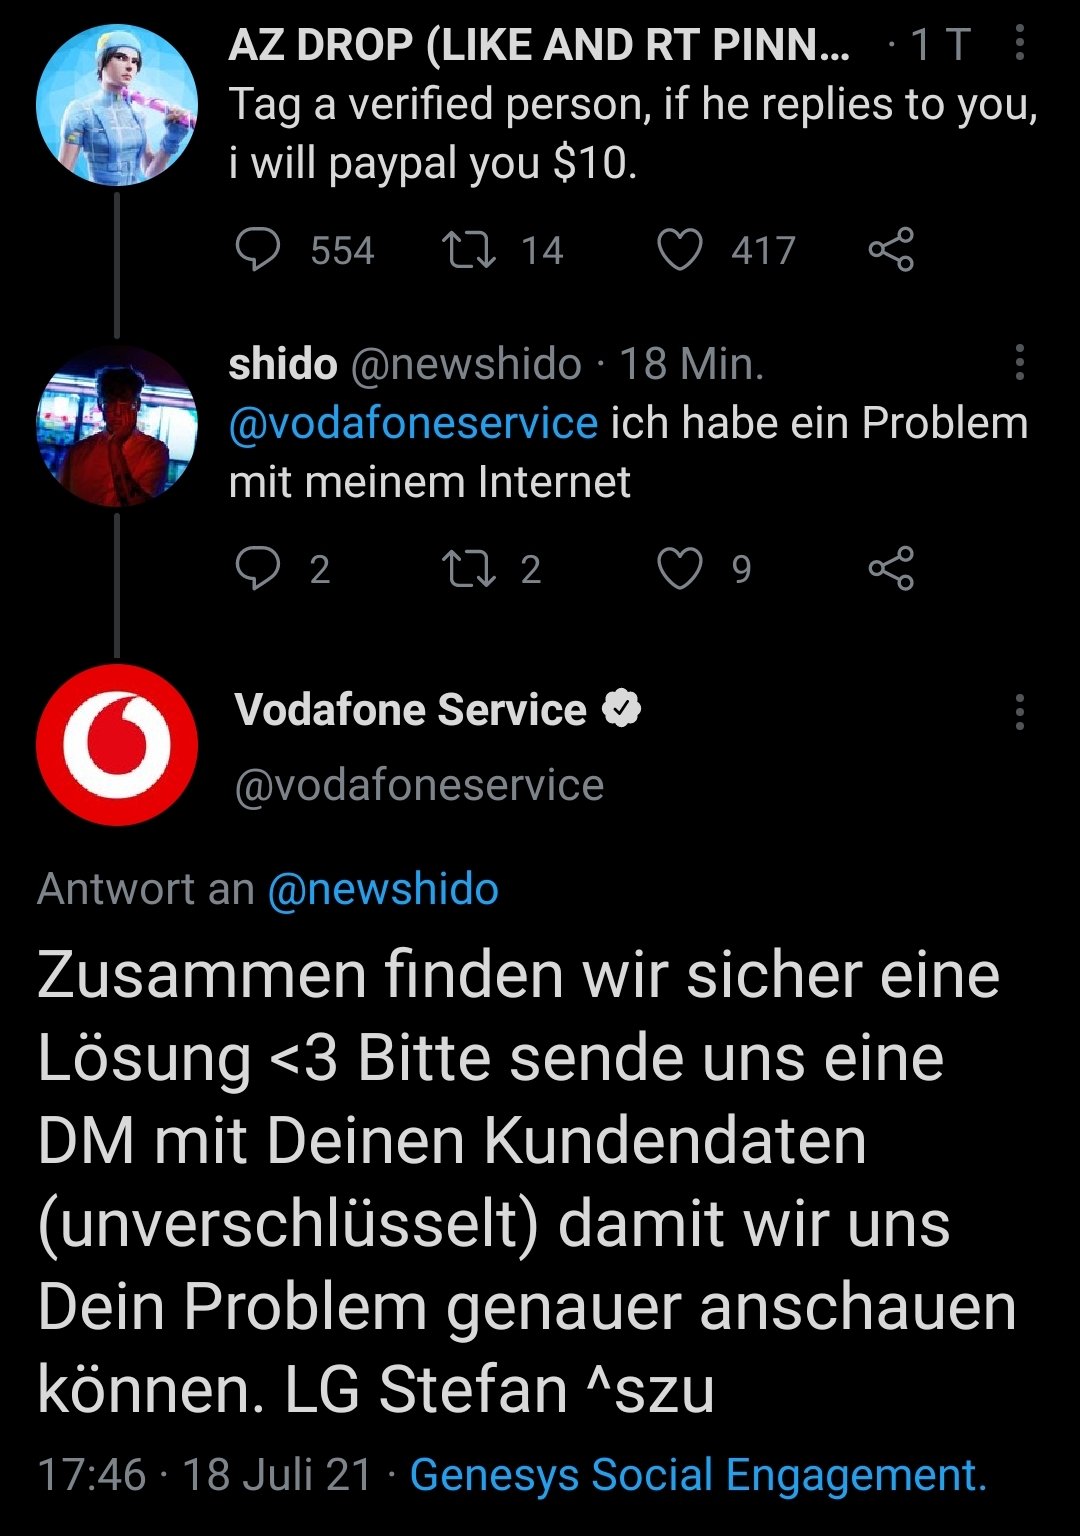Share the AZ DROP tweet
The width and height of the screenshot is (1080, 1536).
(891, 250)
